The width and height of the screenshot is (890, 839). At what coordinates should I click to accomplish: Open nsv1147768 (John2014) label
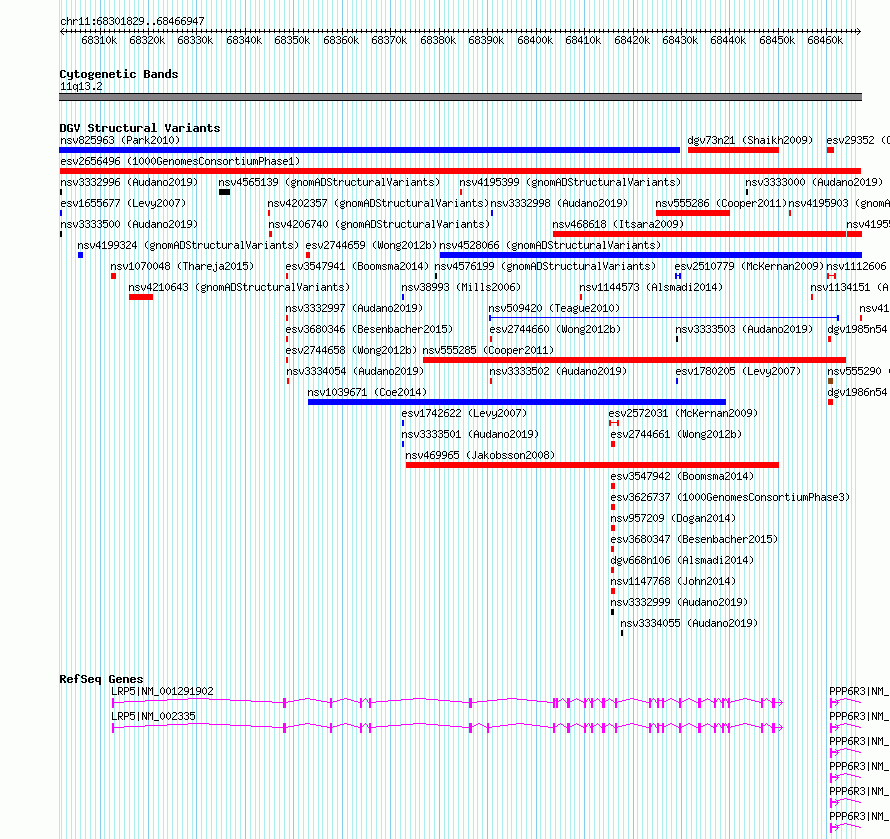point(673,581)
